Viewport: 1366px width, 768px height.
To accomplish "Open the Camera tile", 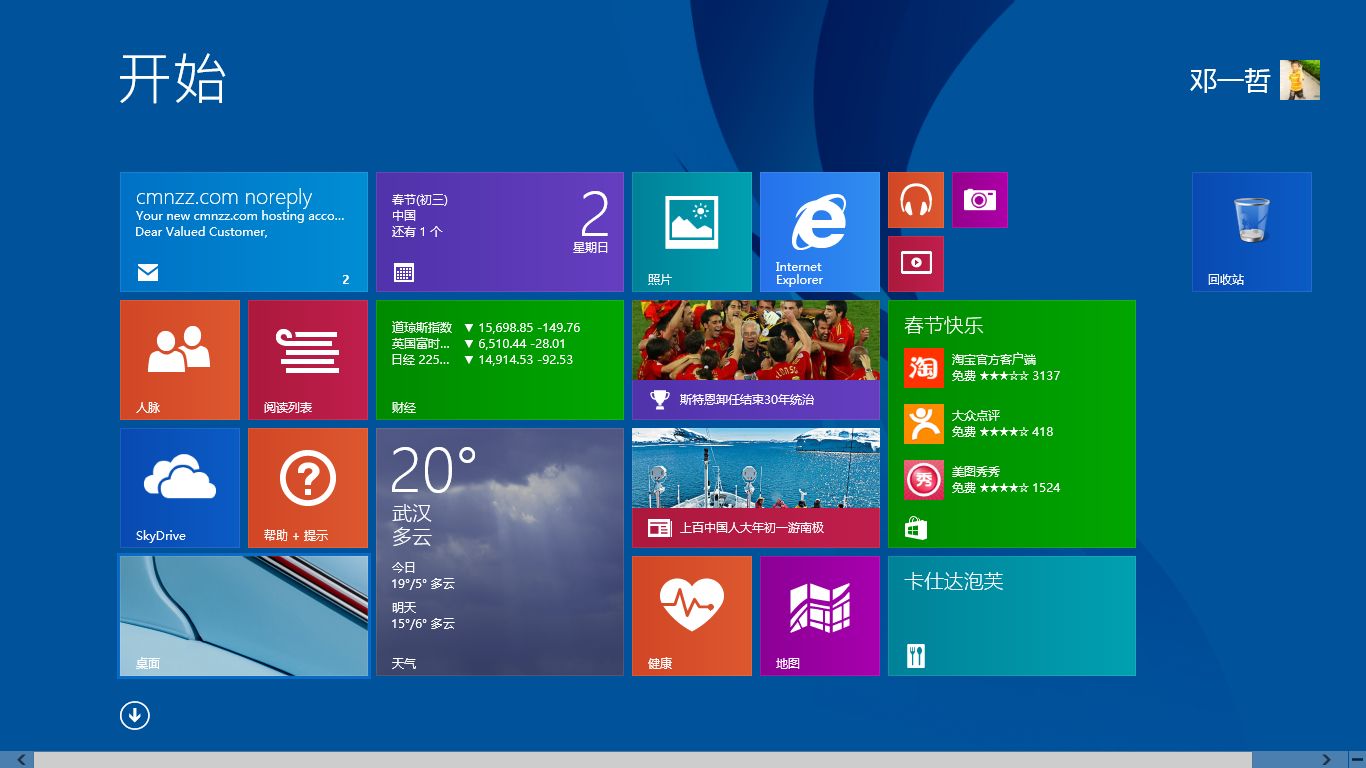I will (x=980, y=200).
